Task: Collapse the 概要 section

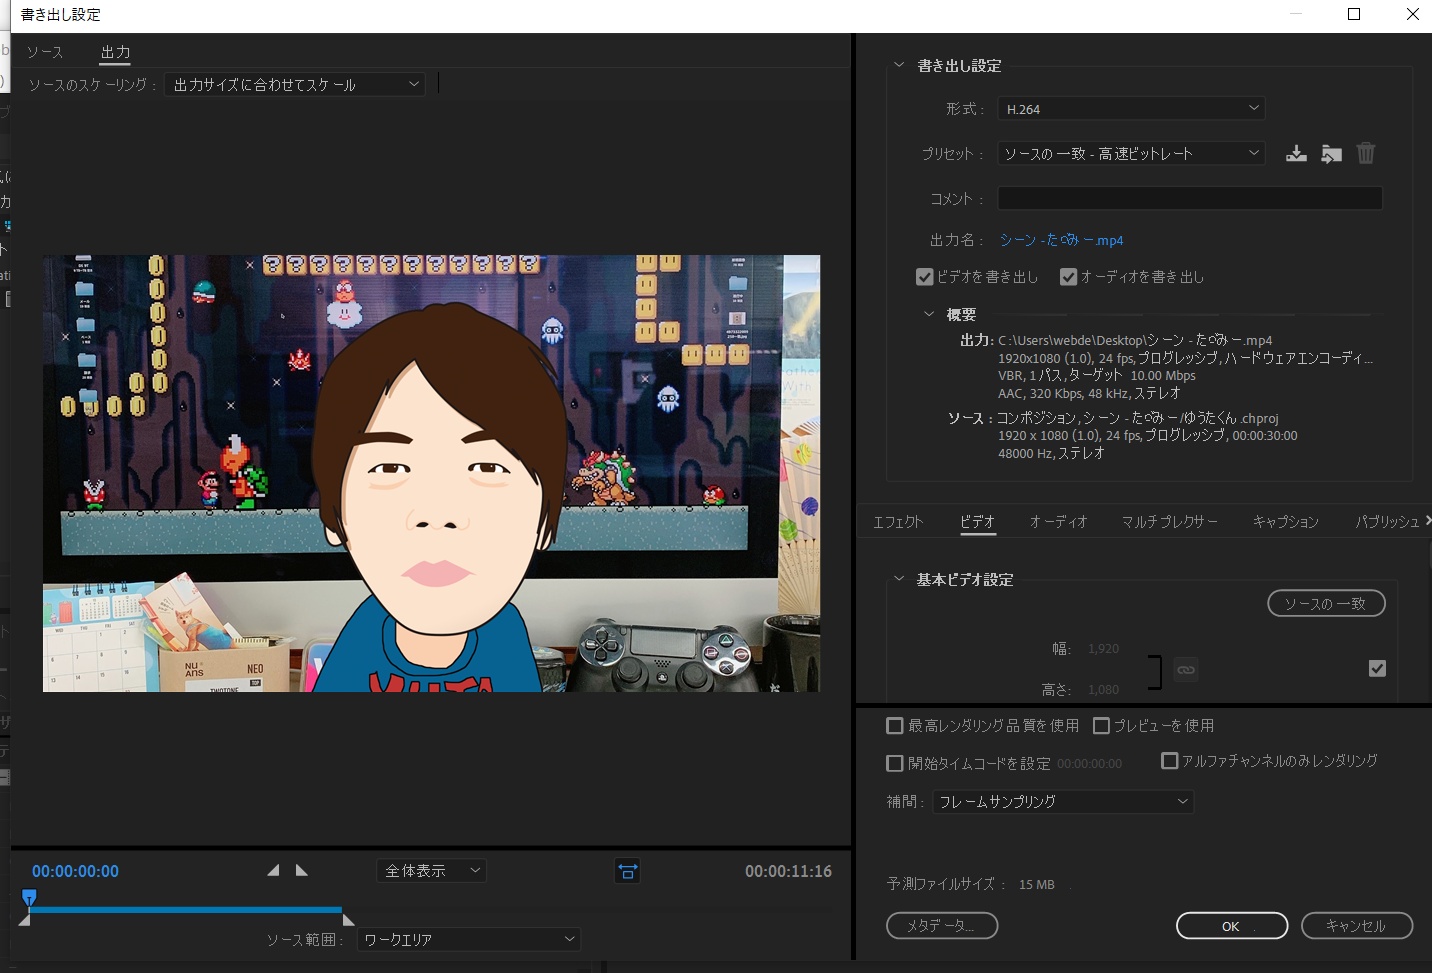Action: tap(928, 314)
